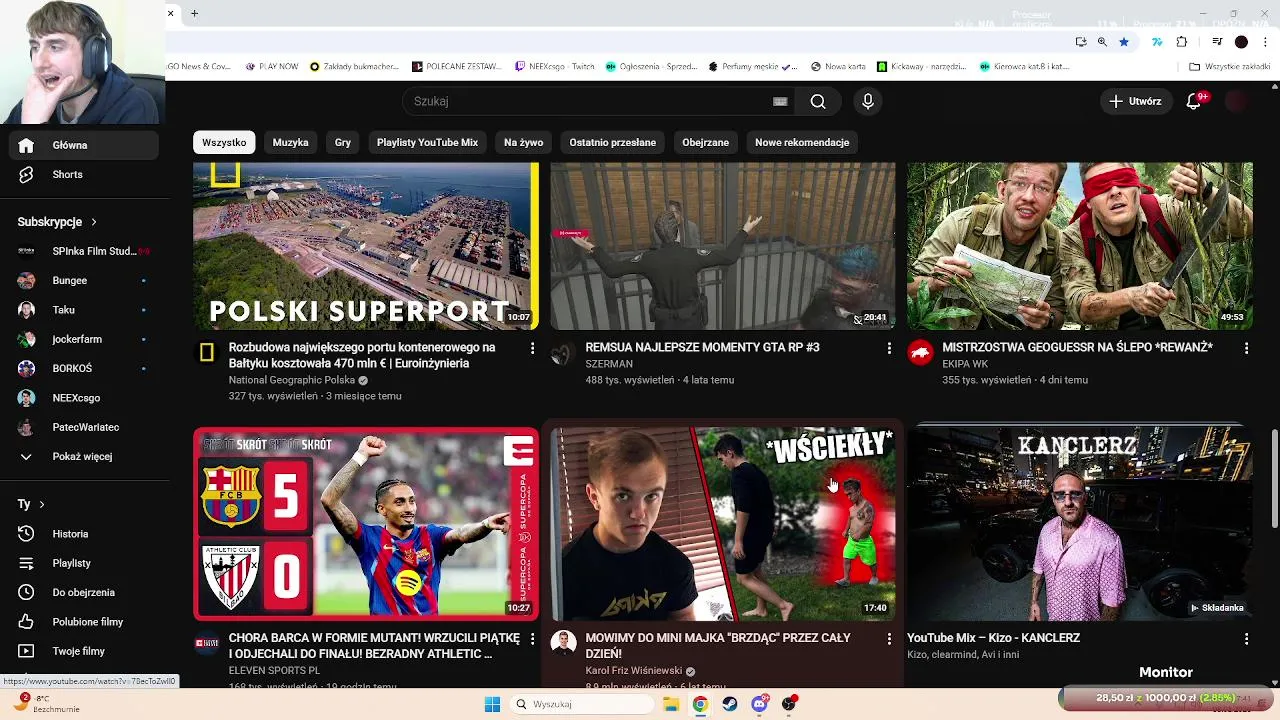Select the Nowe rekomendacje filter chip
This screenshot has width=1280, height=720.
point(802,142)
